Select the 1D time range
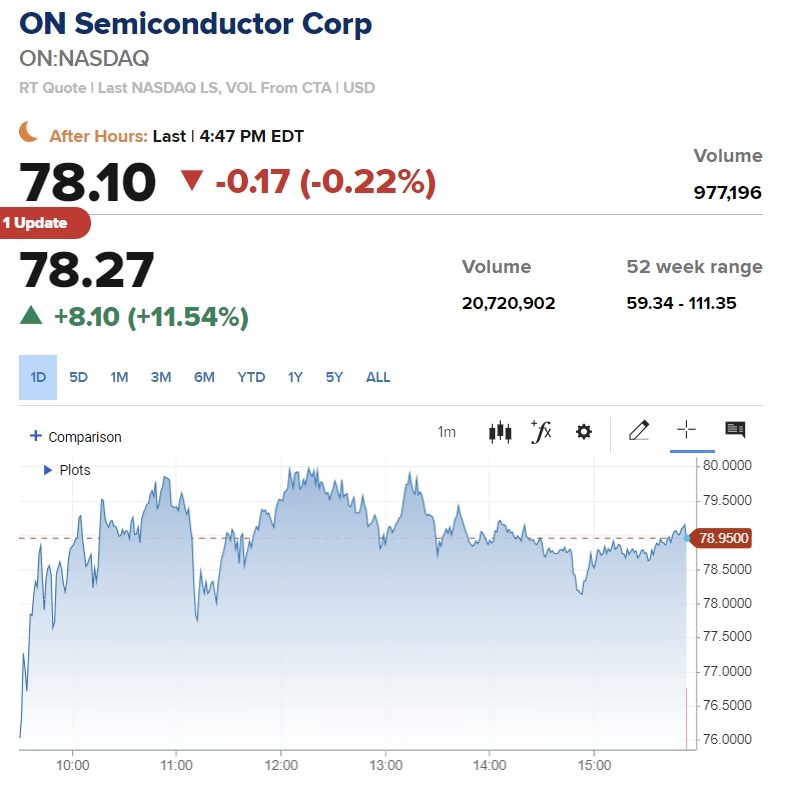Image resolution: width=791 pixels, height=788 pixels. [x=38, y=377]
